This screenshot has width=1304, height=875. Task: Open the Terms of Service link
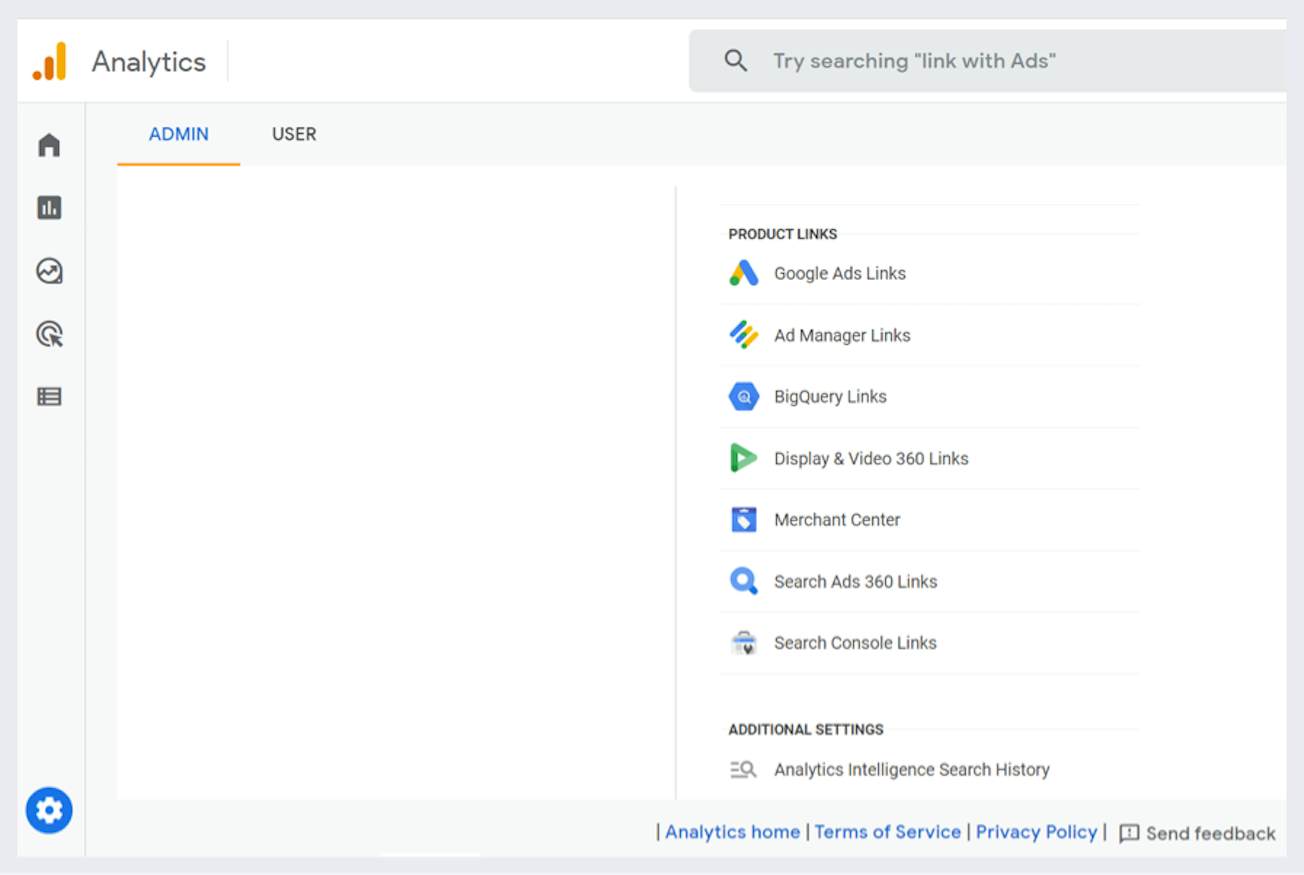[x=888, y=832]
